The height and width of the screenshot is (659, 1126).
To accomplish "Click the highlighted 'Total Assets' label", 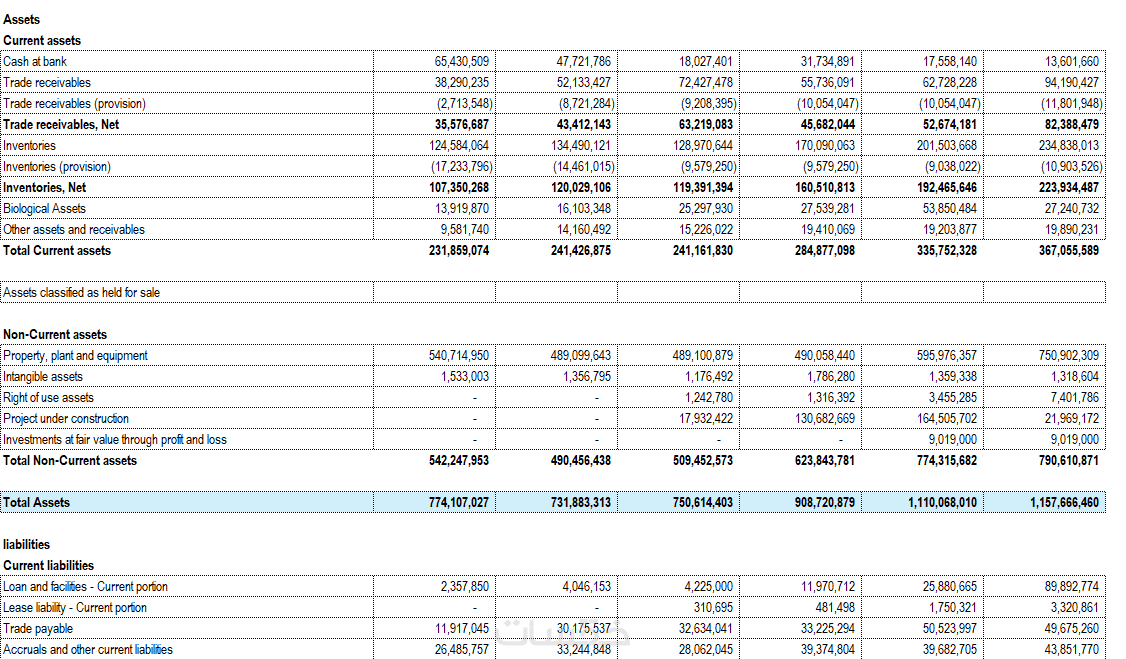I will click(37, 503).
